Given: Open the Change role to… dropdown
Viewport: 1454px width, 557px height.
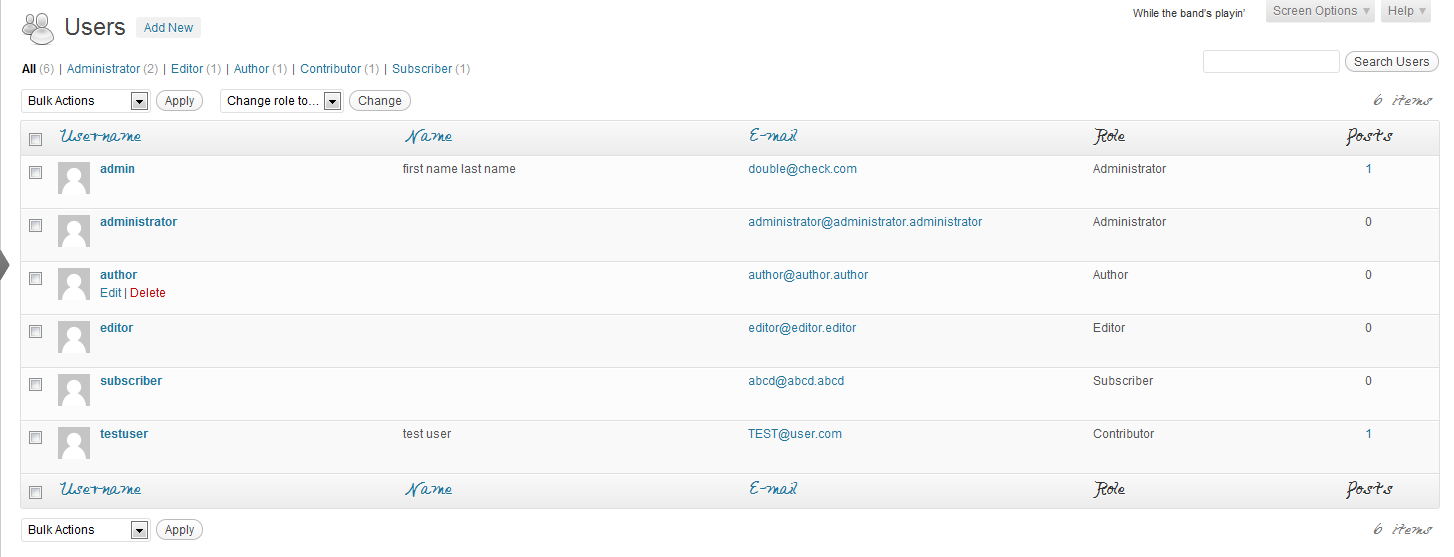Looking at the screenshot, I should click(x=281, y=101).
